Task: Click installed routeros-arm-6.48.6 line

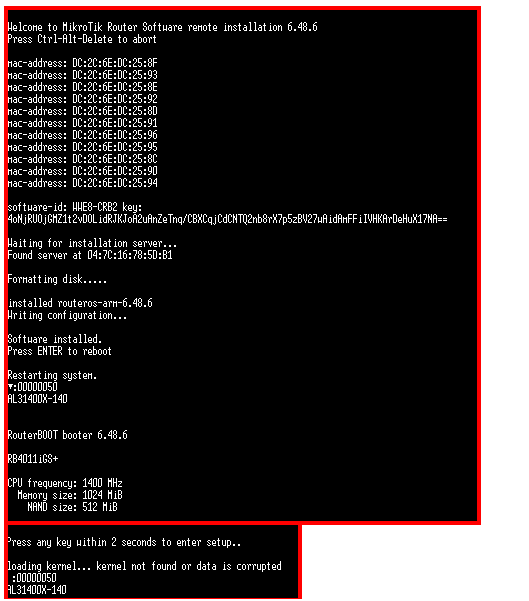Action: 80,303
